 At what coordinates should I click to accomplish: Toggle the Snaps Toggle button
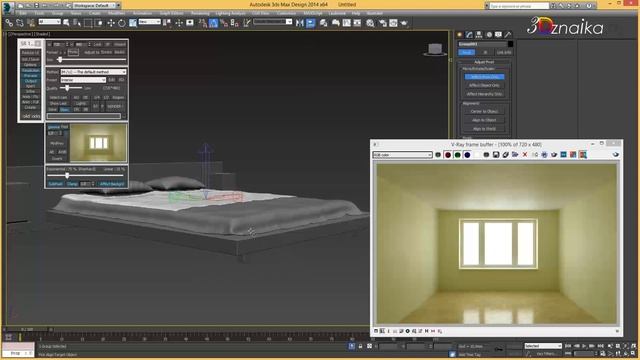tap(202, 23)
